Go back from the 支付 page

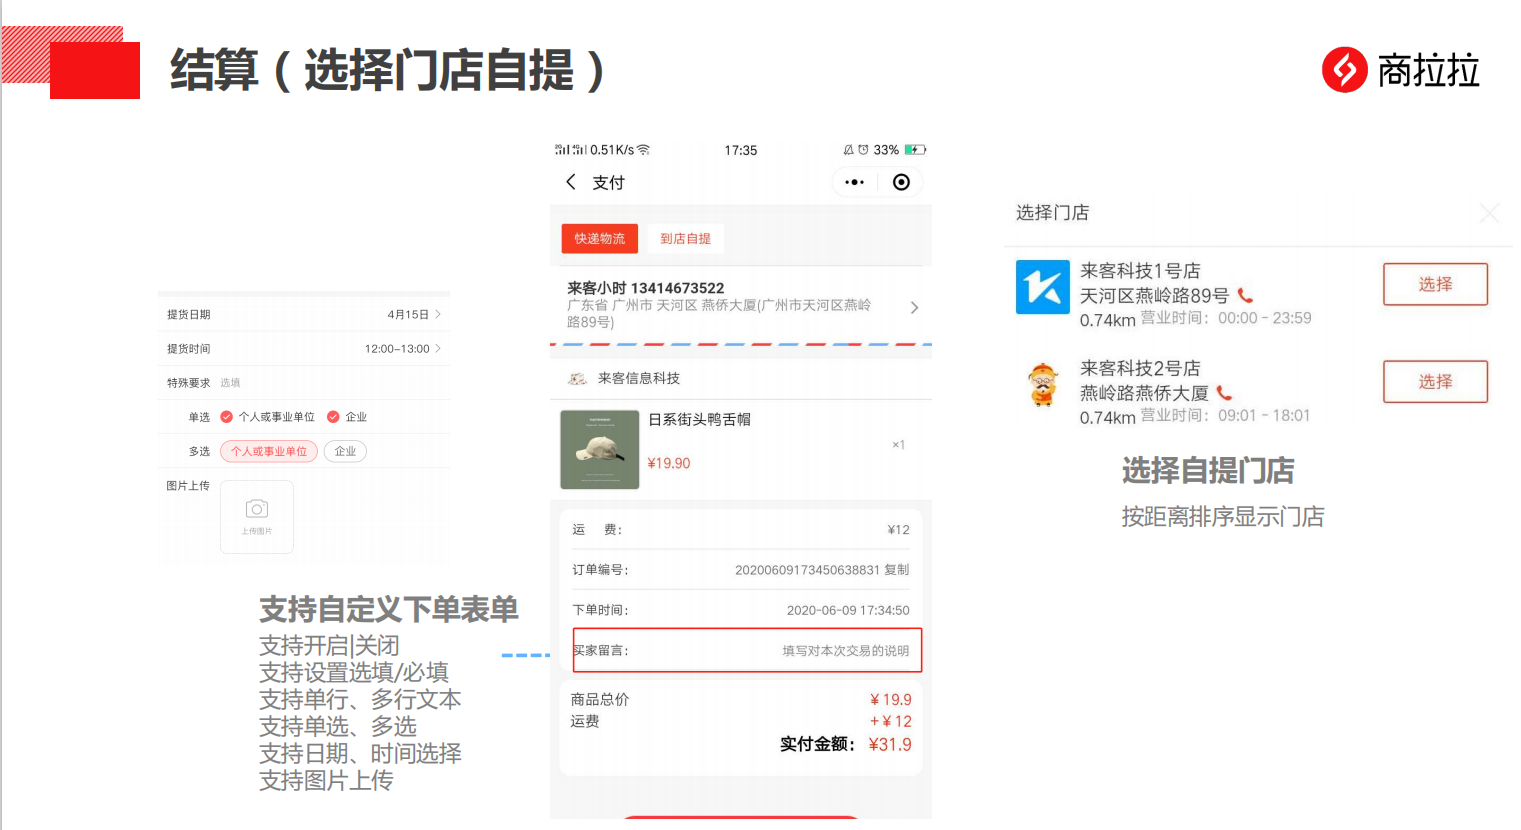click(571, 182)
